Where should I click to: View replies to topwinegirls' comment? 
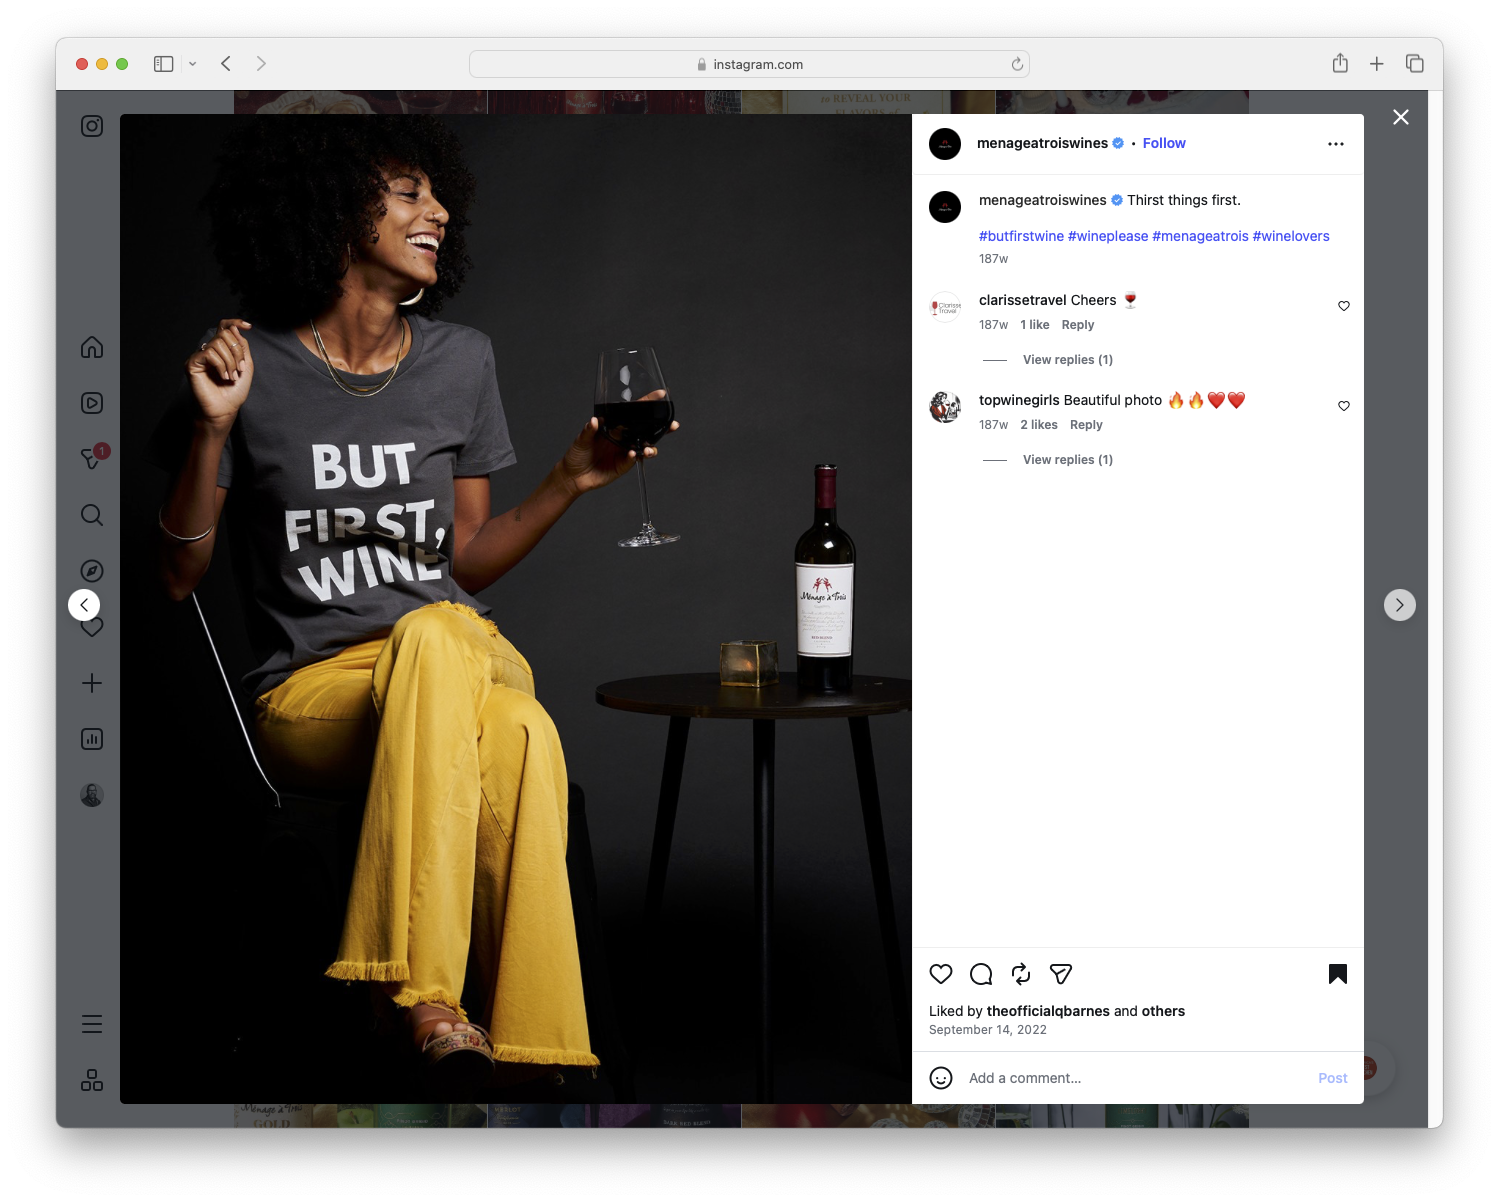click(1066, 459)
